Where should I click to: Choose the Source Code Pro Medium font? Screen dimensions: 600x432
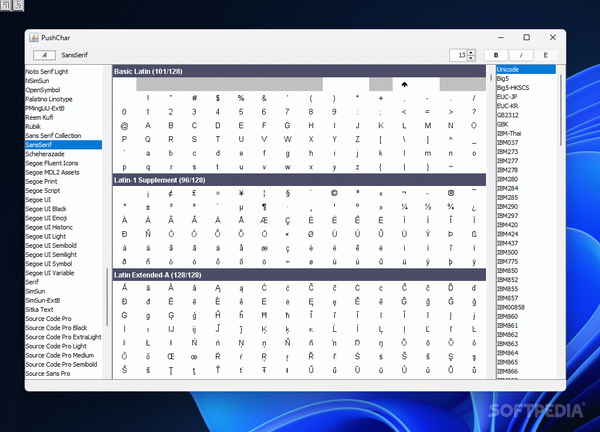59,355
